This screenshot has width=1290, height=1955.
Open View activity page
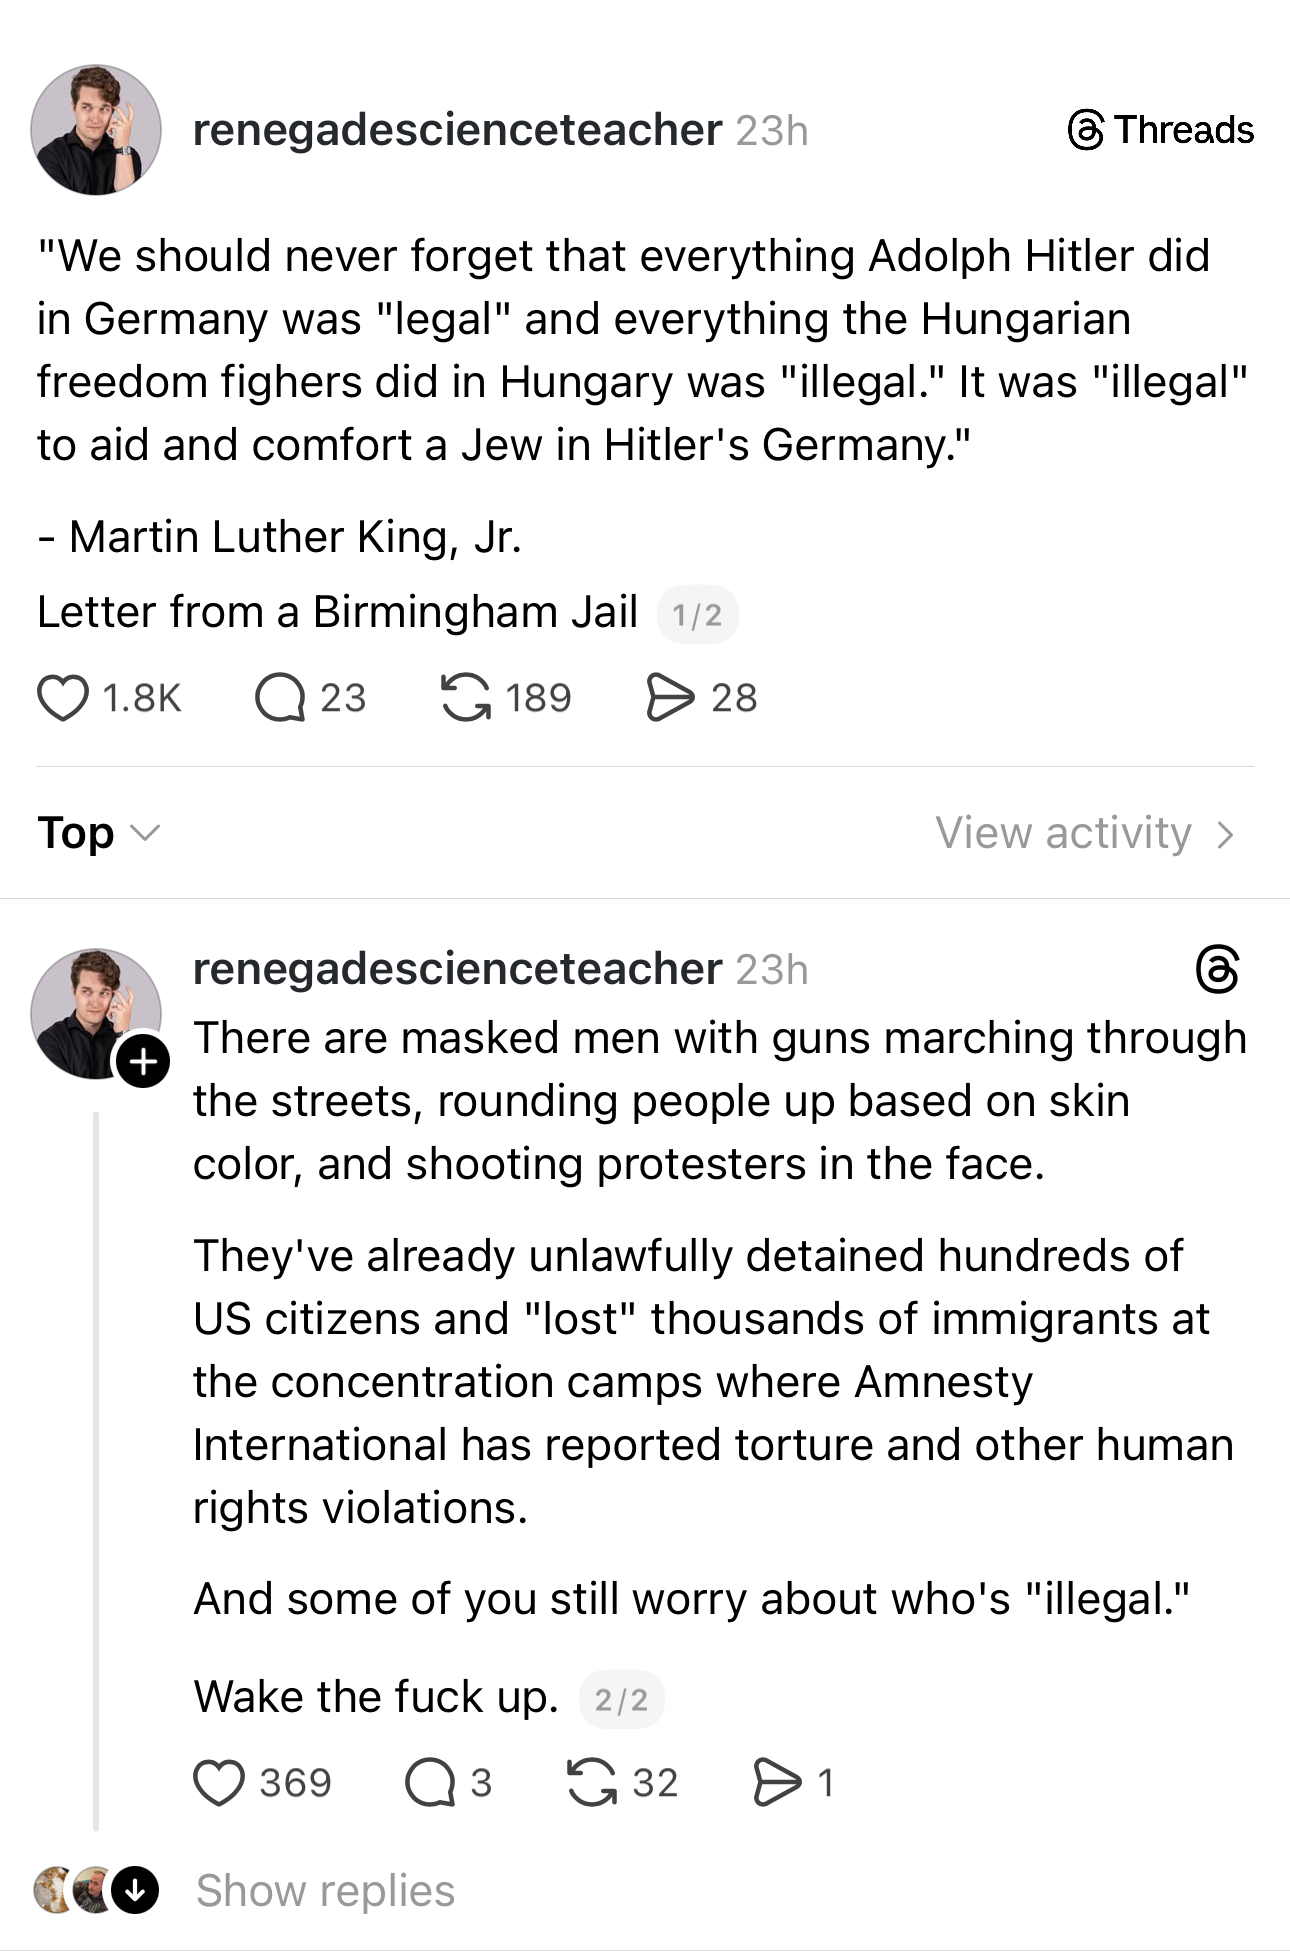click(1085, 833)
